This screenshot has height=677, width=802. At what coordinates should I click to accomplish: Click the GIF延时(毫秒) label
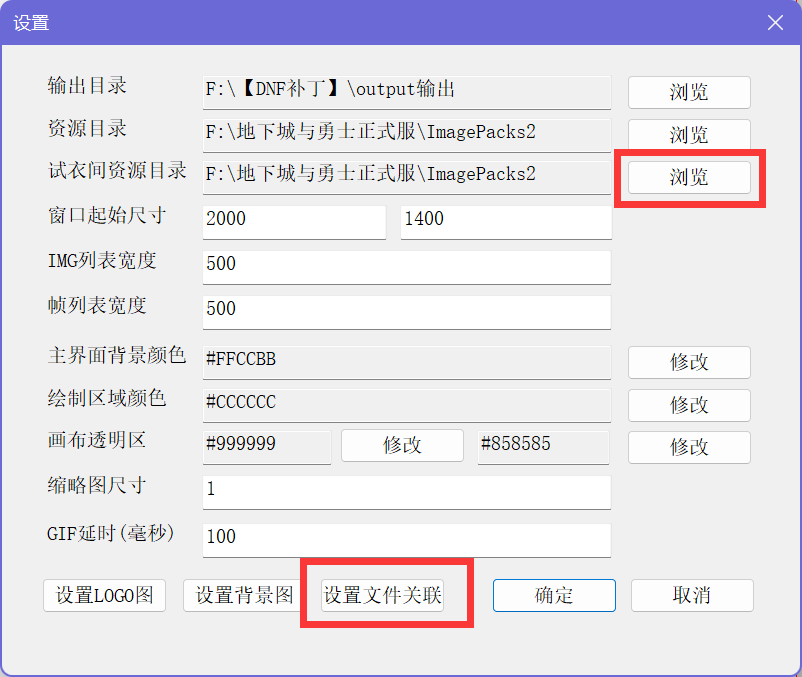tap(110, 533)
